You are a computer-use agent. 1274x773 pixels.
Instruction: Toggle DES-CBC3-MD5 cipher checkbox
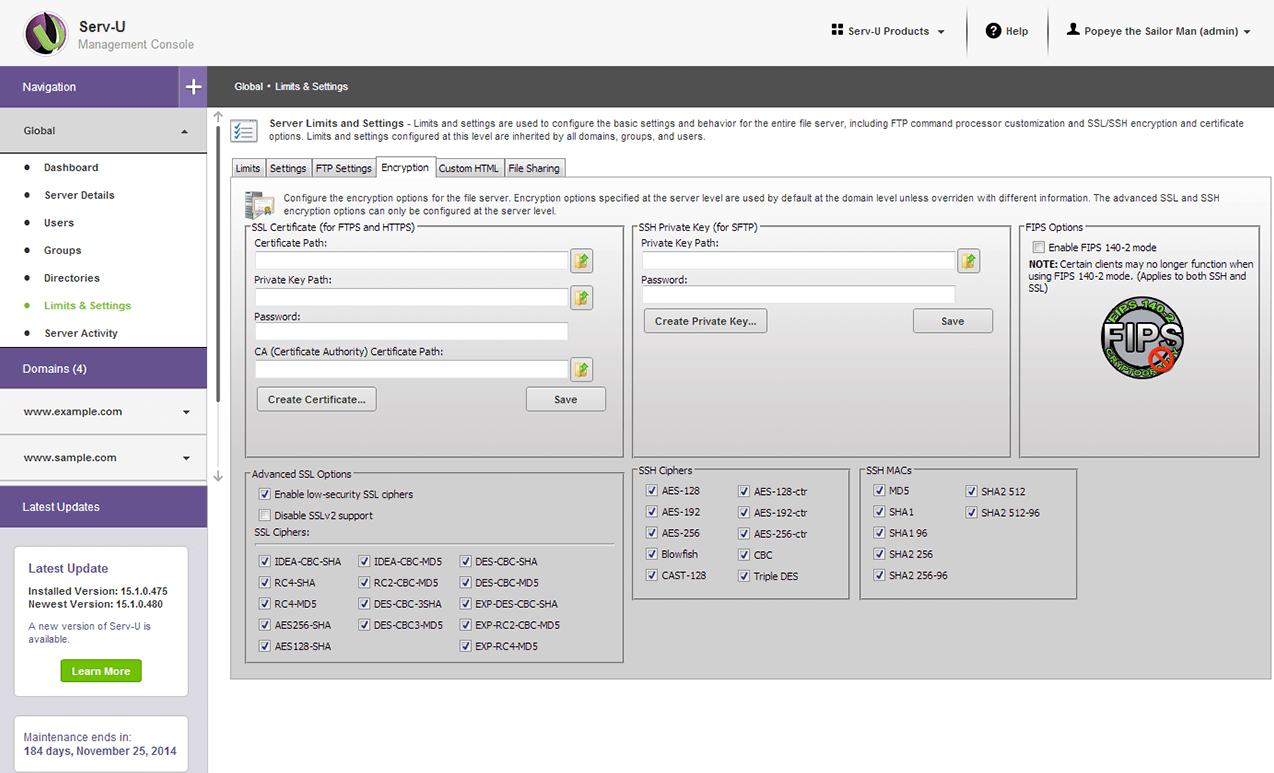click(x=365, y=625)
